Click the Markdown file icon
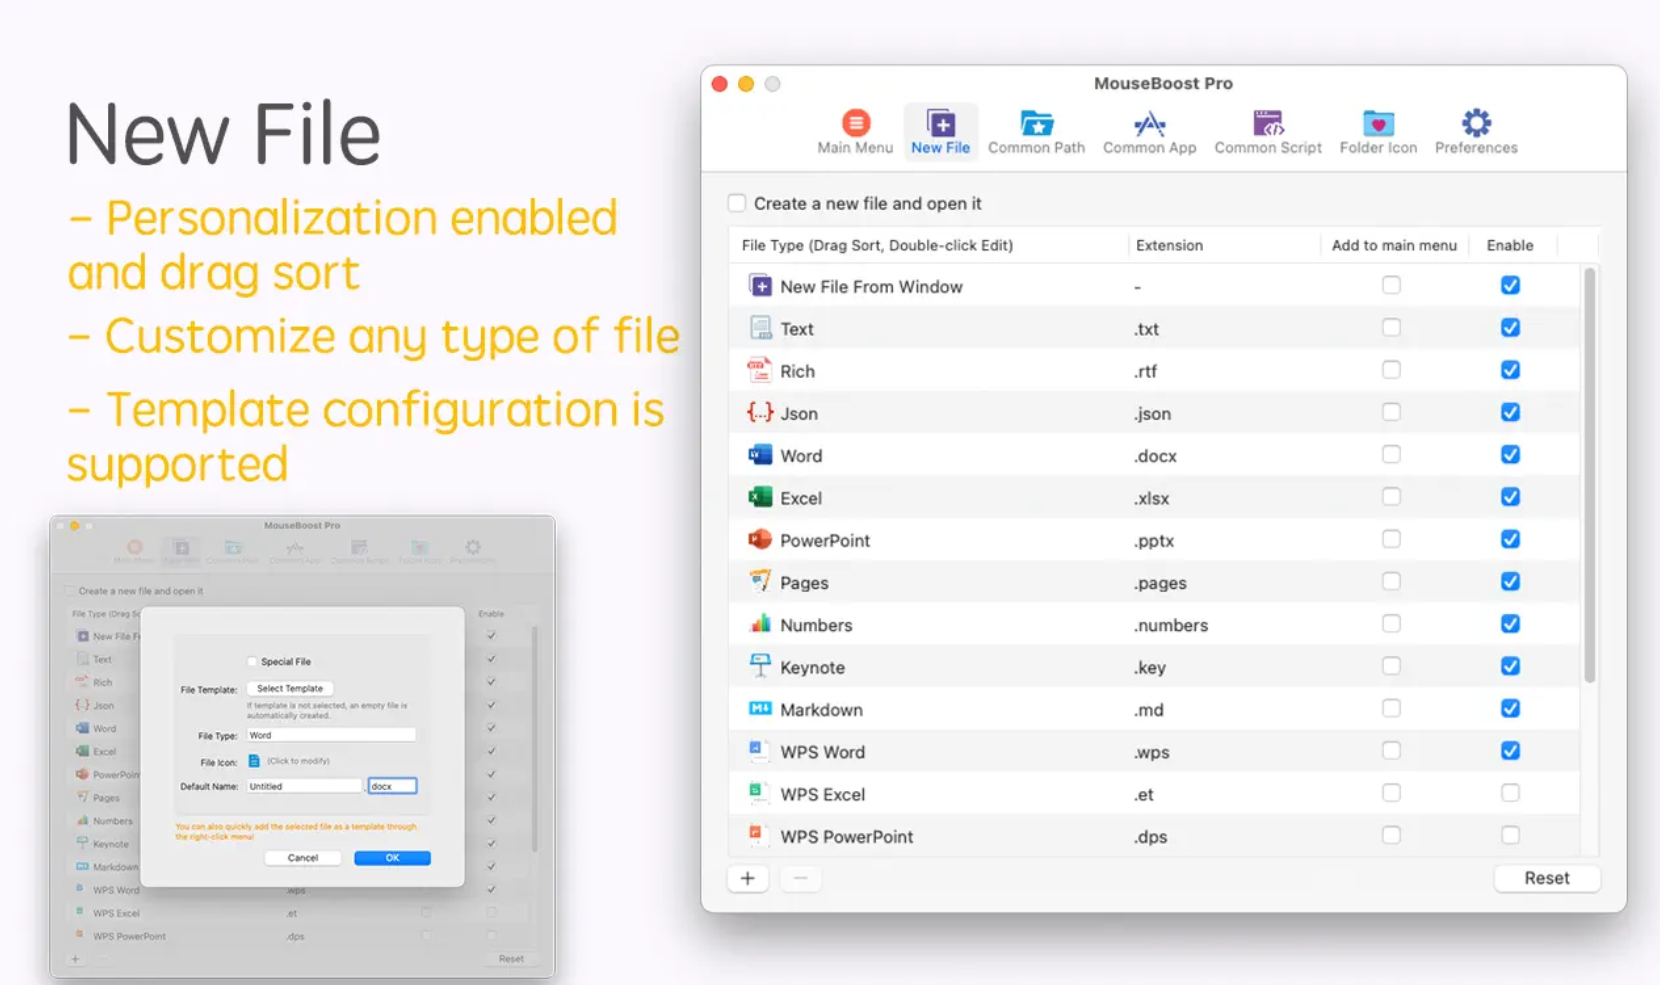Viewport: 1660px width, 985px height. click(760, 709)
